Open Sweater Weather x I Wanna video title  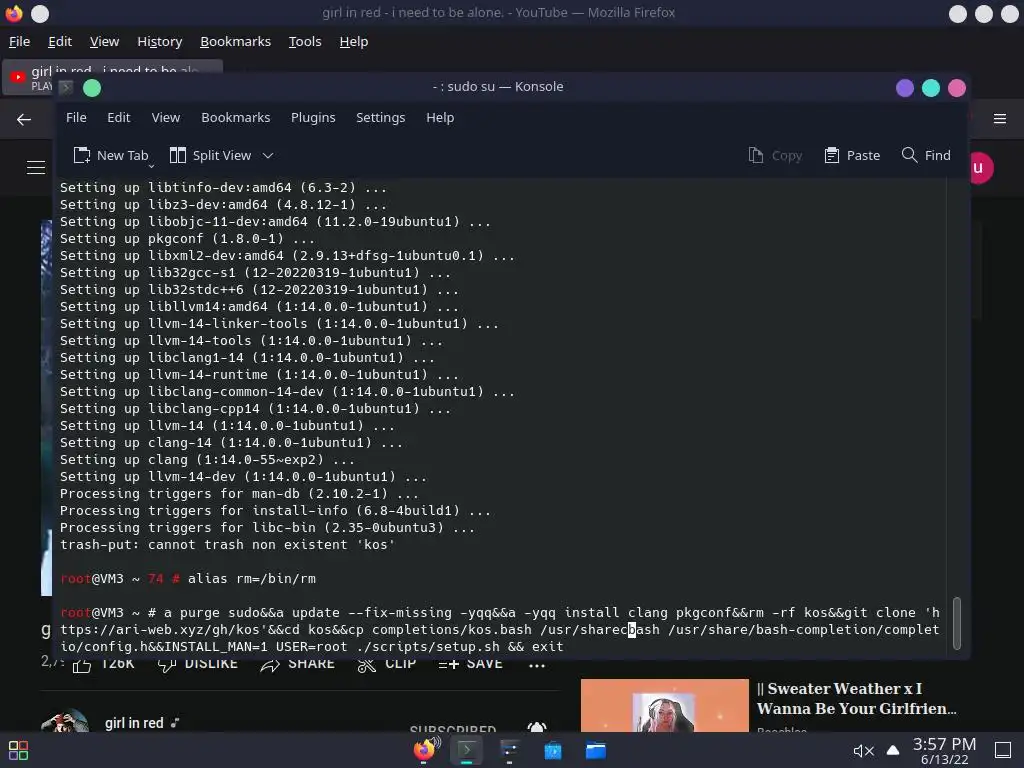856,699
